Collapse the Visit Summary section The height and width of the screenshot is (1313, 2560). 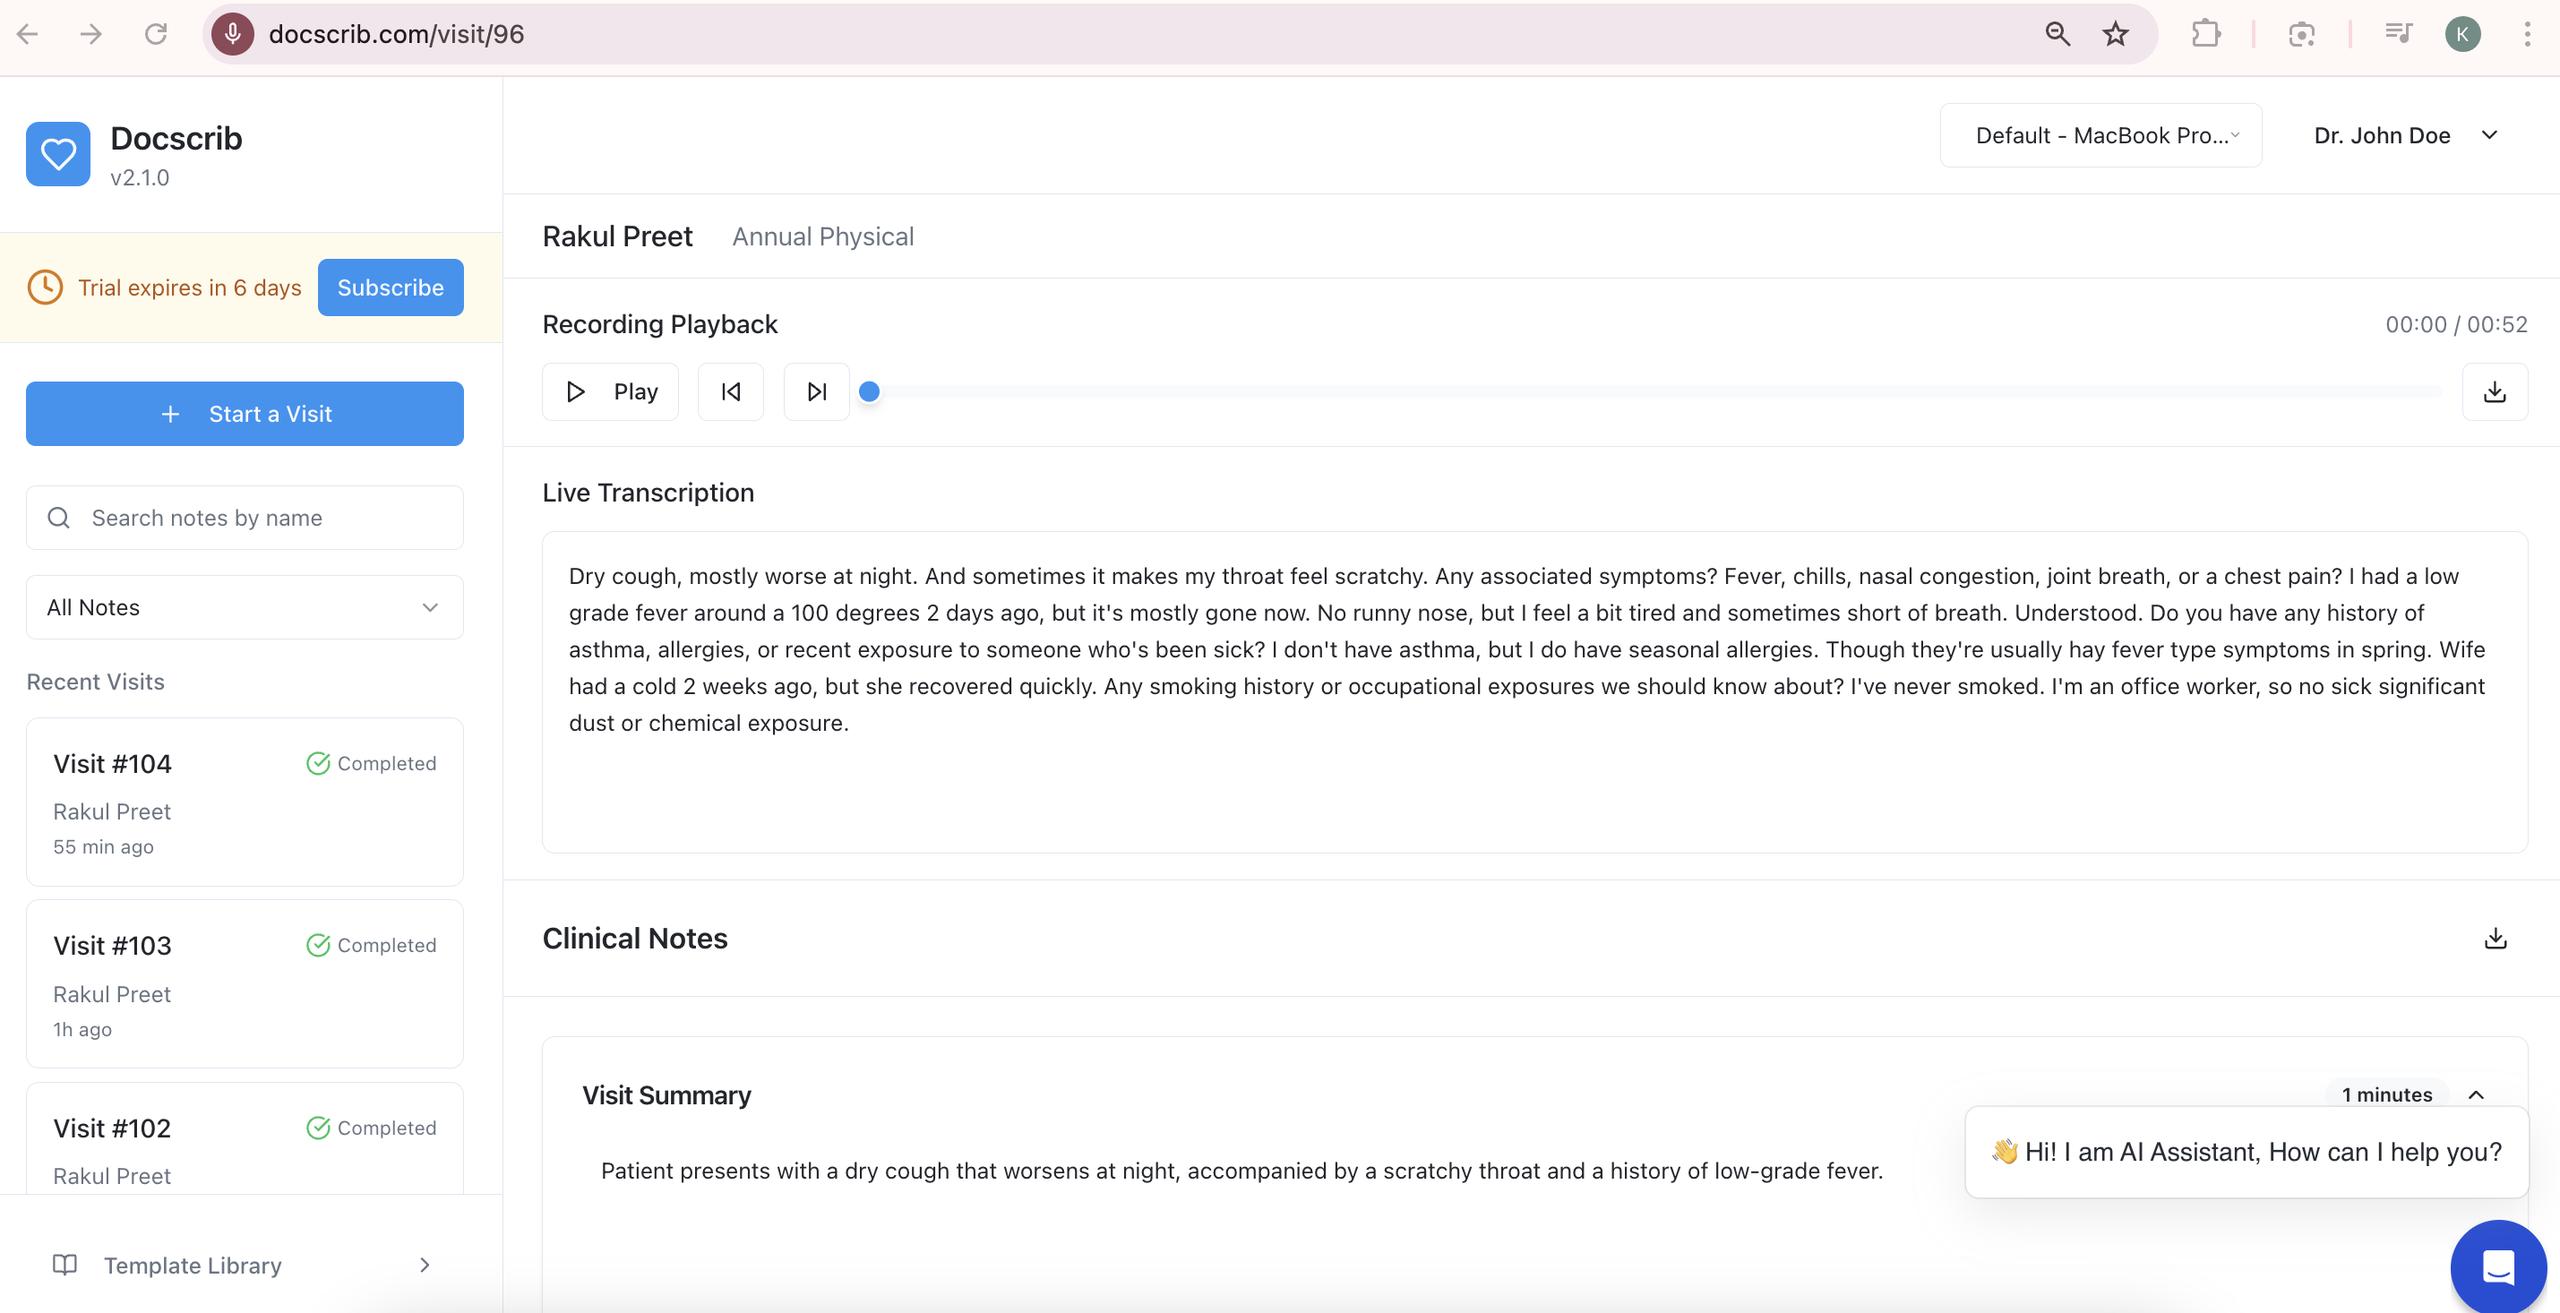(2476, 1095)
